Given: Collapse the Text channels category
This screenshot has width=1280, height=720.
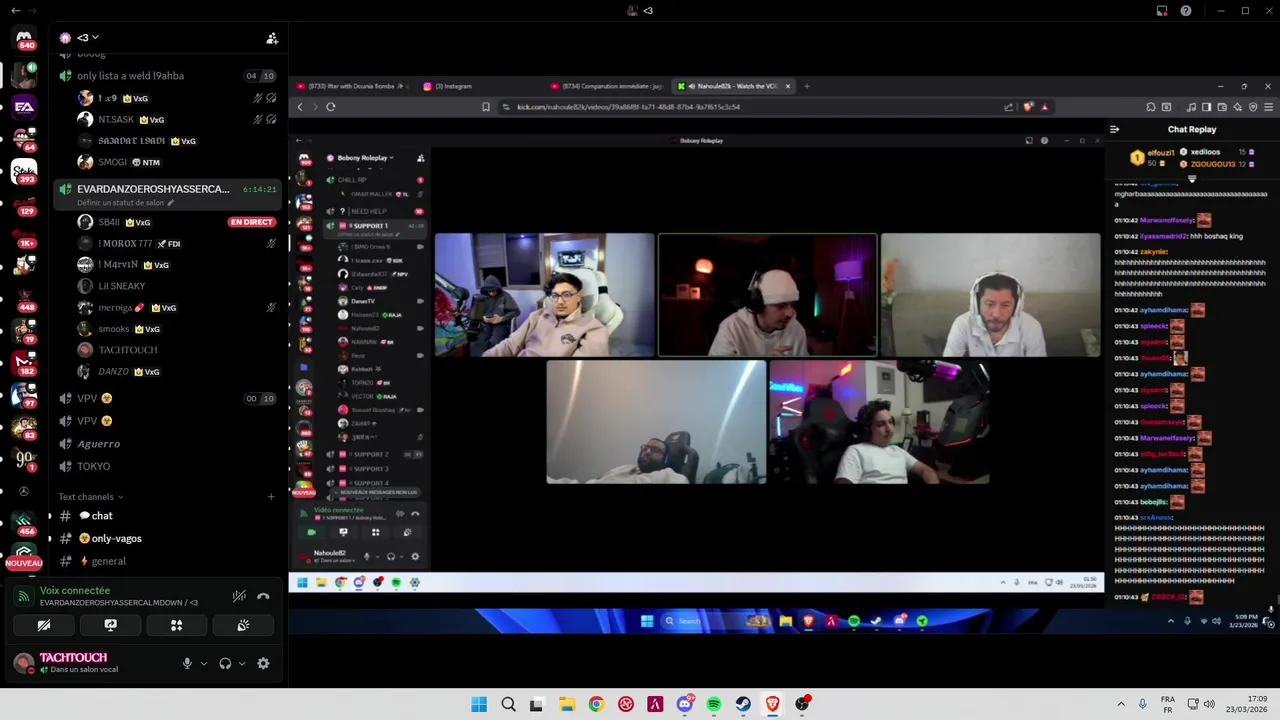Looking at the screenshot, I should pos(90,497).
